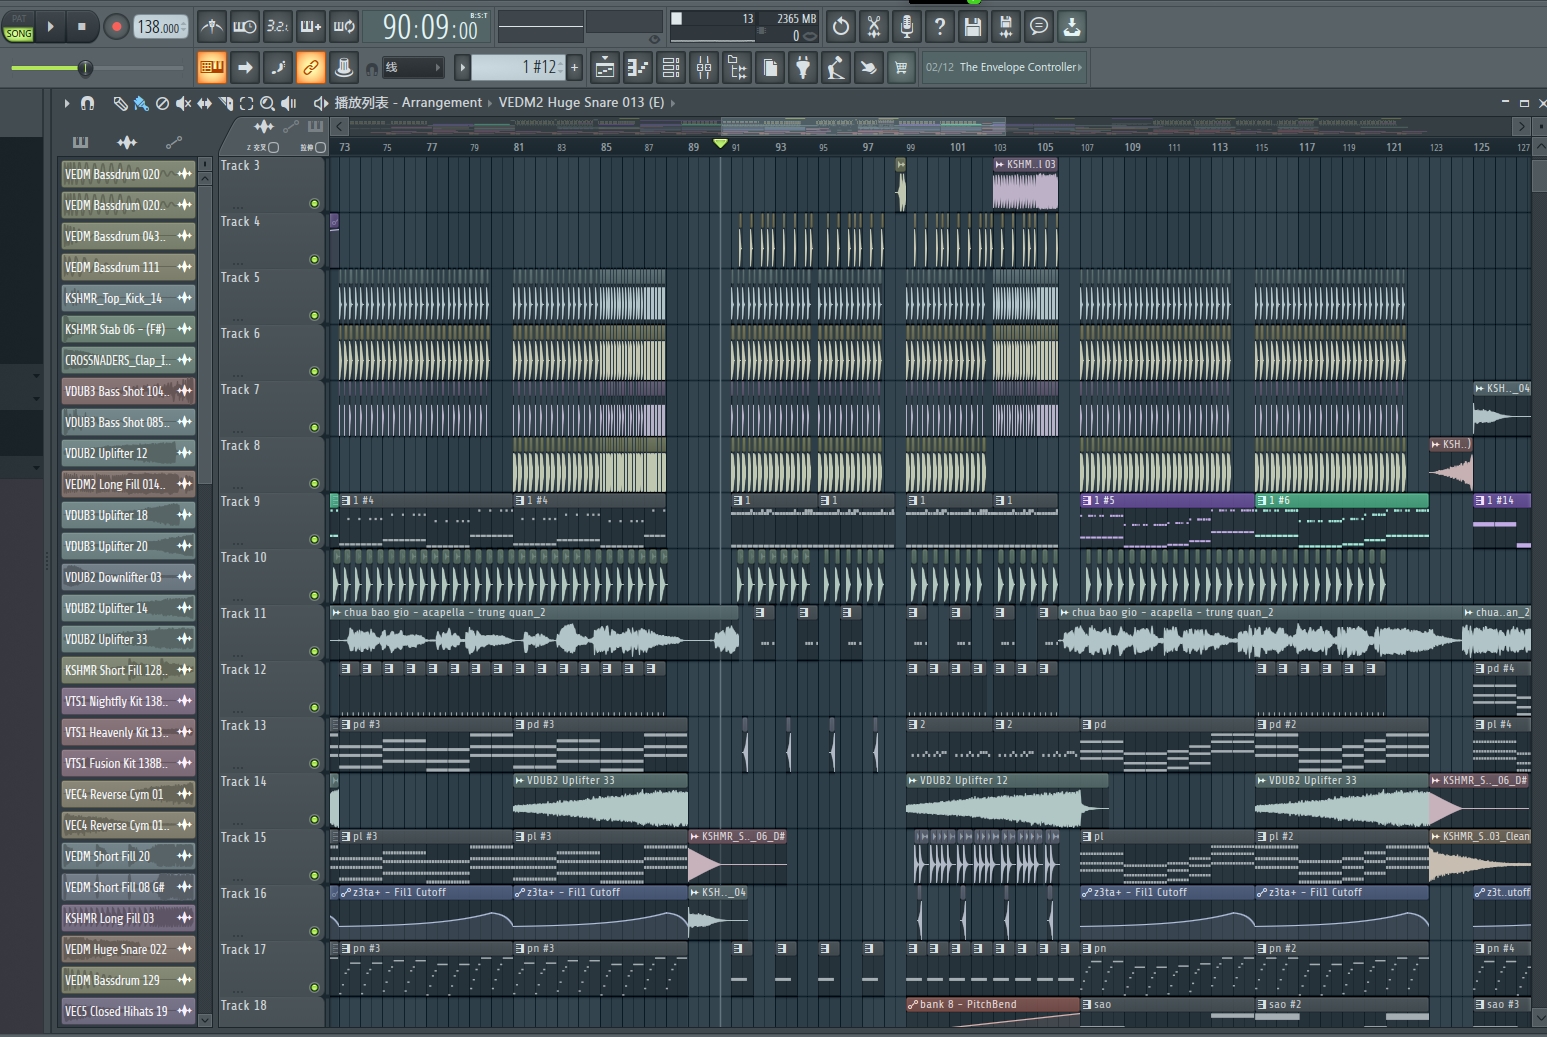This screenshot has height=1037, width=1547.
Task: Select the playlist delete tool
Action: point(162,103)
